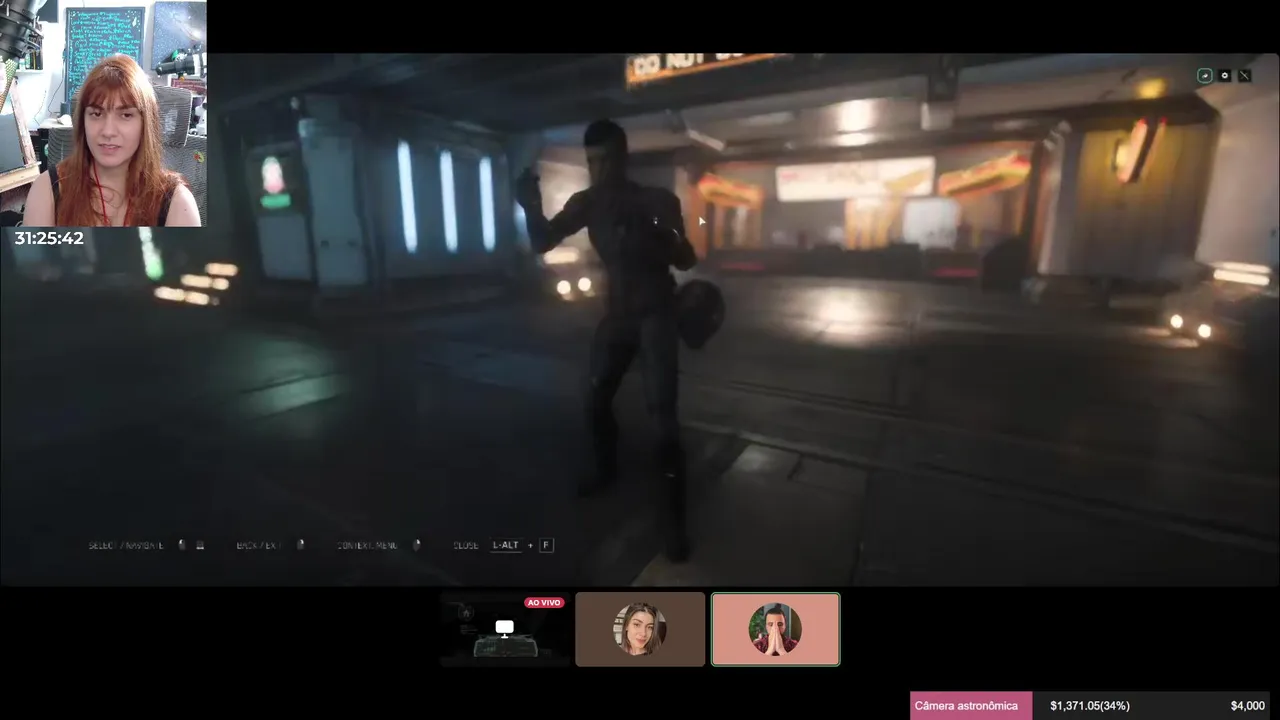Image resolution: width=1280 pixels, height=720 pixels.
Task: Click the SELECT / NAVIGATE hint text
Action: (x=126, y=545)
